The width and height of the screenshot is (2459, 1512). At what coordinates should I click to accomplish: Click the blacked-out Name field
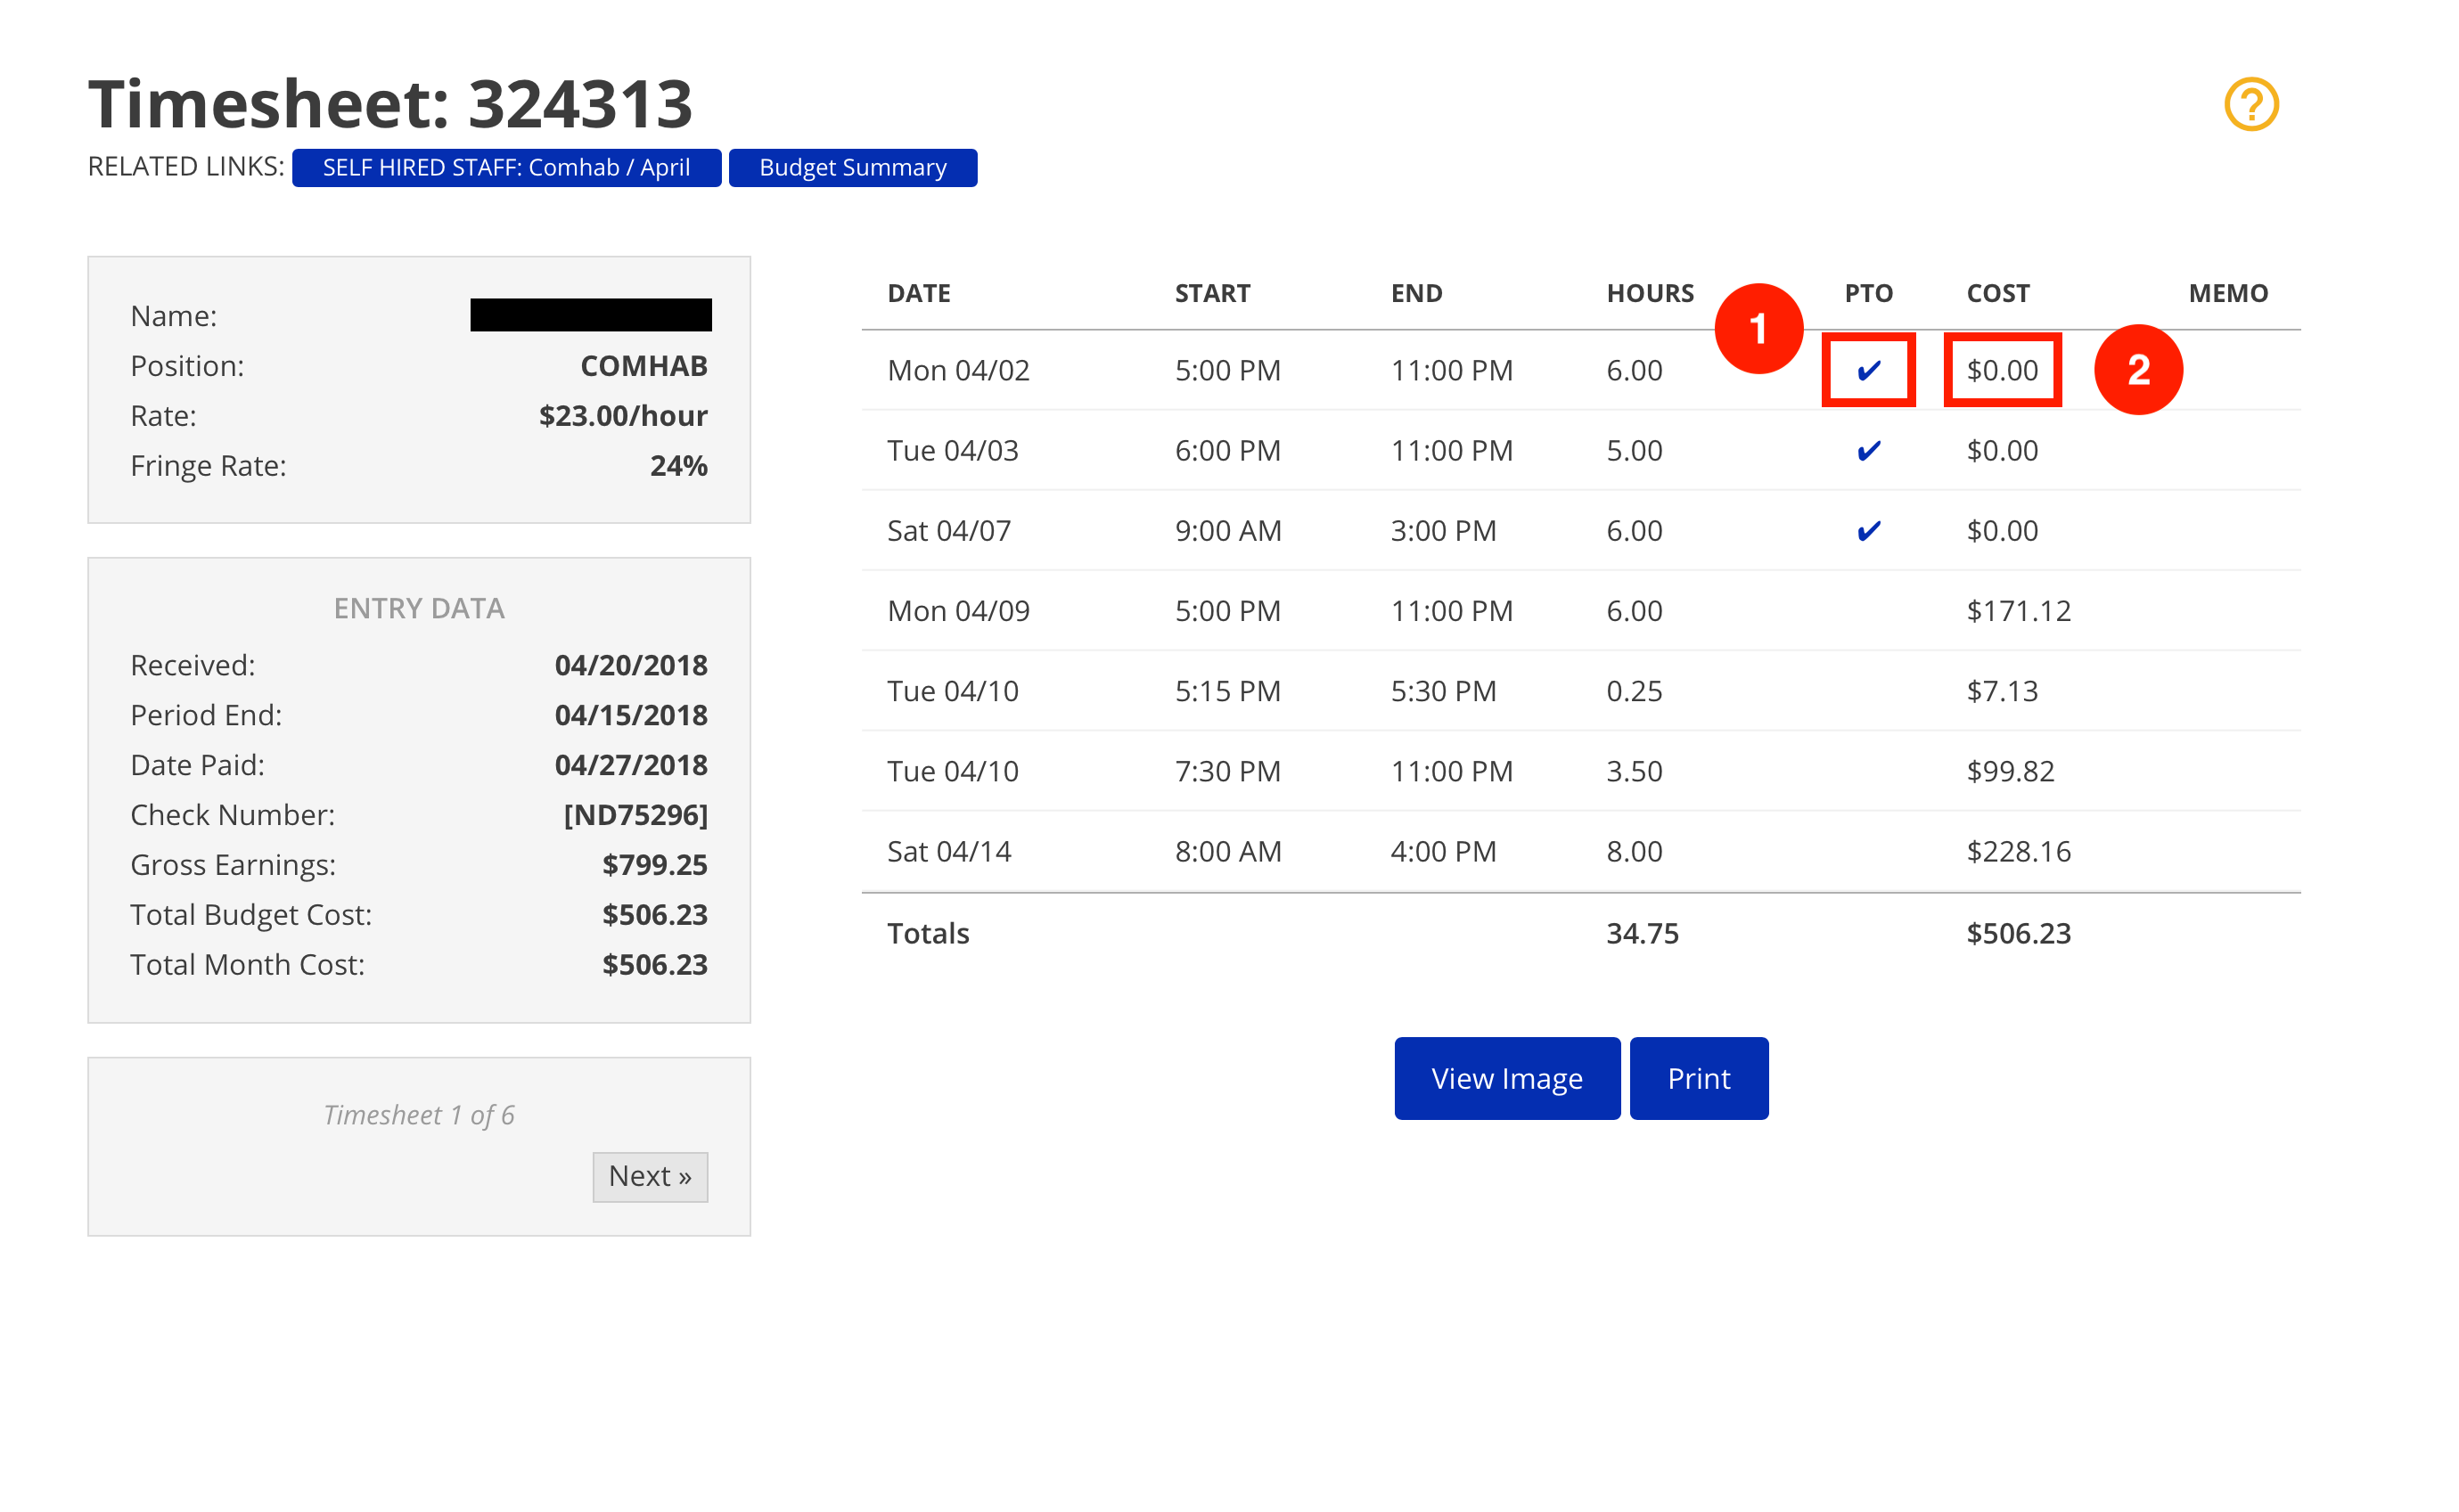[x=590, y=315]
